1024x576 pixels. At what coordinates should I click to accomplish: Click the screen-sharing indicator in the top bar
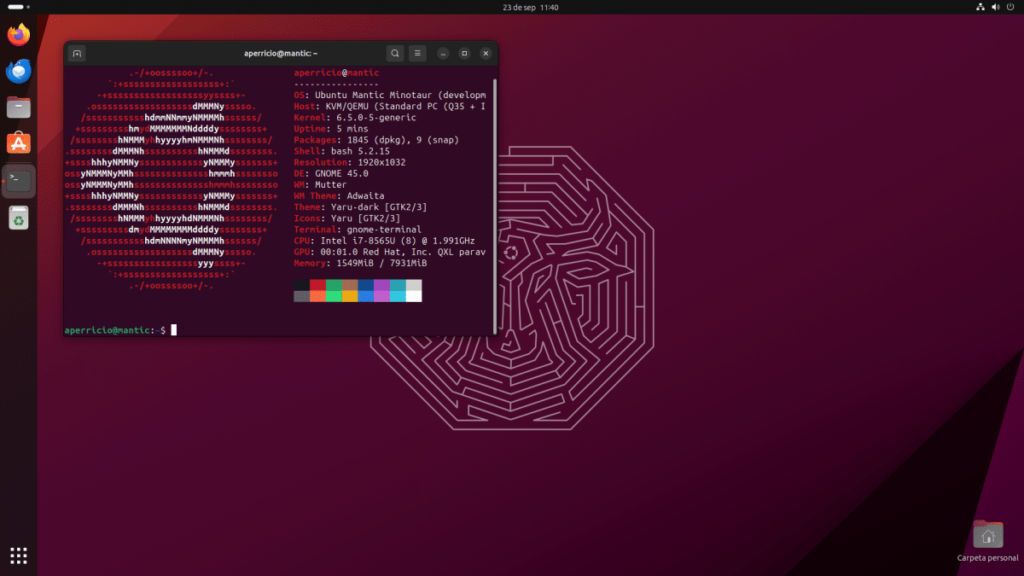tap(979, 7)
